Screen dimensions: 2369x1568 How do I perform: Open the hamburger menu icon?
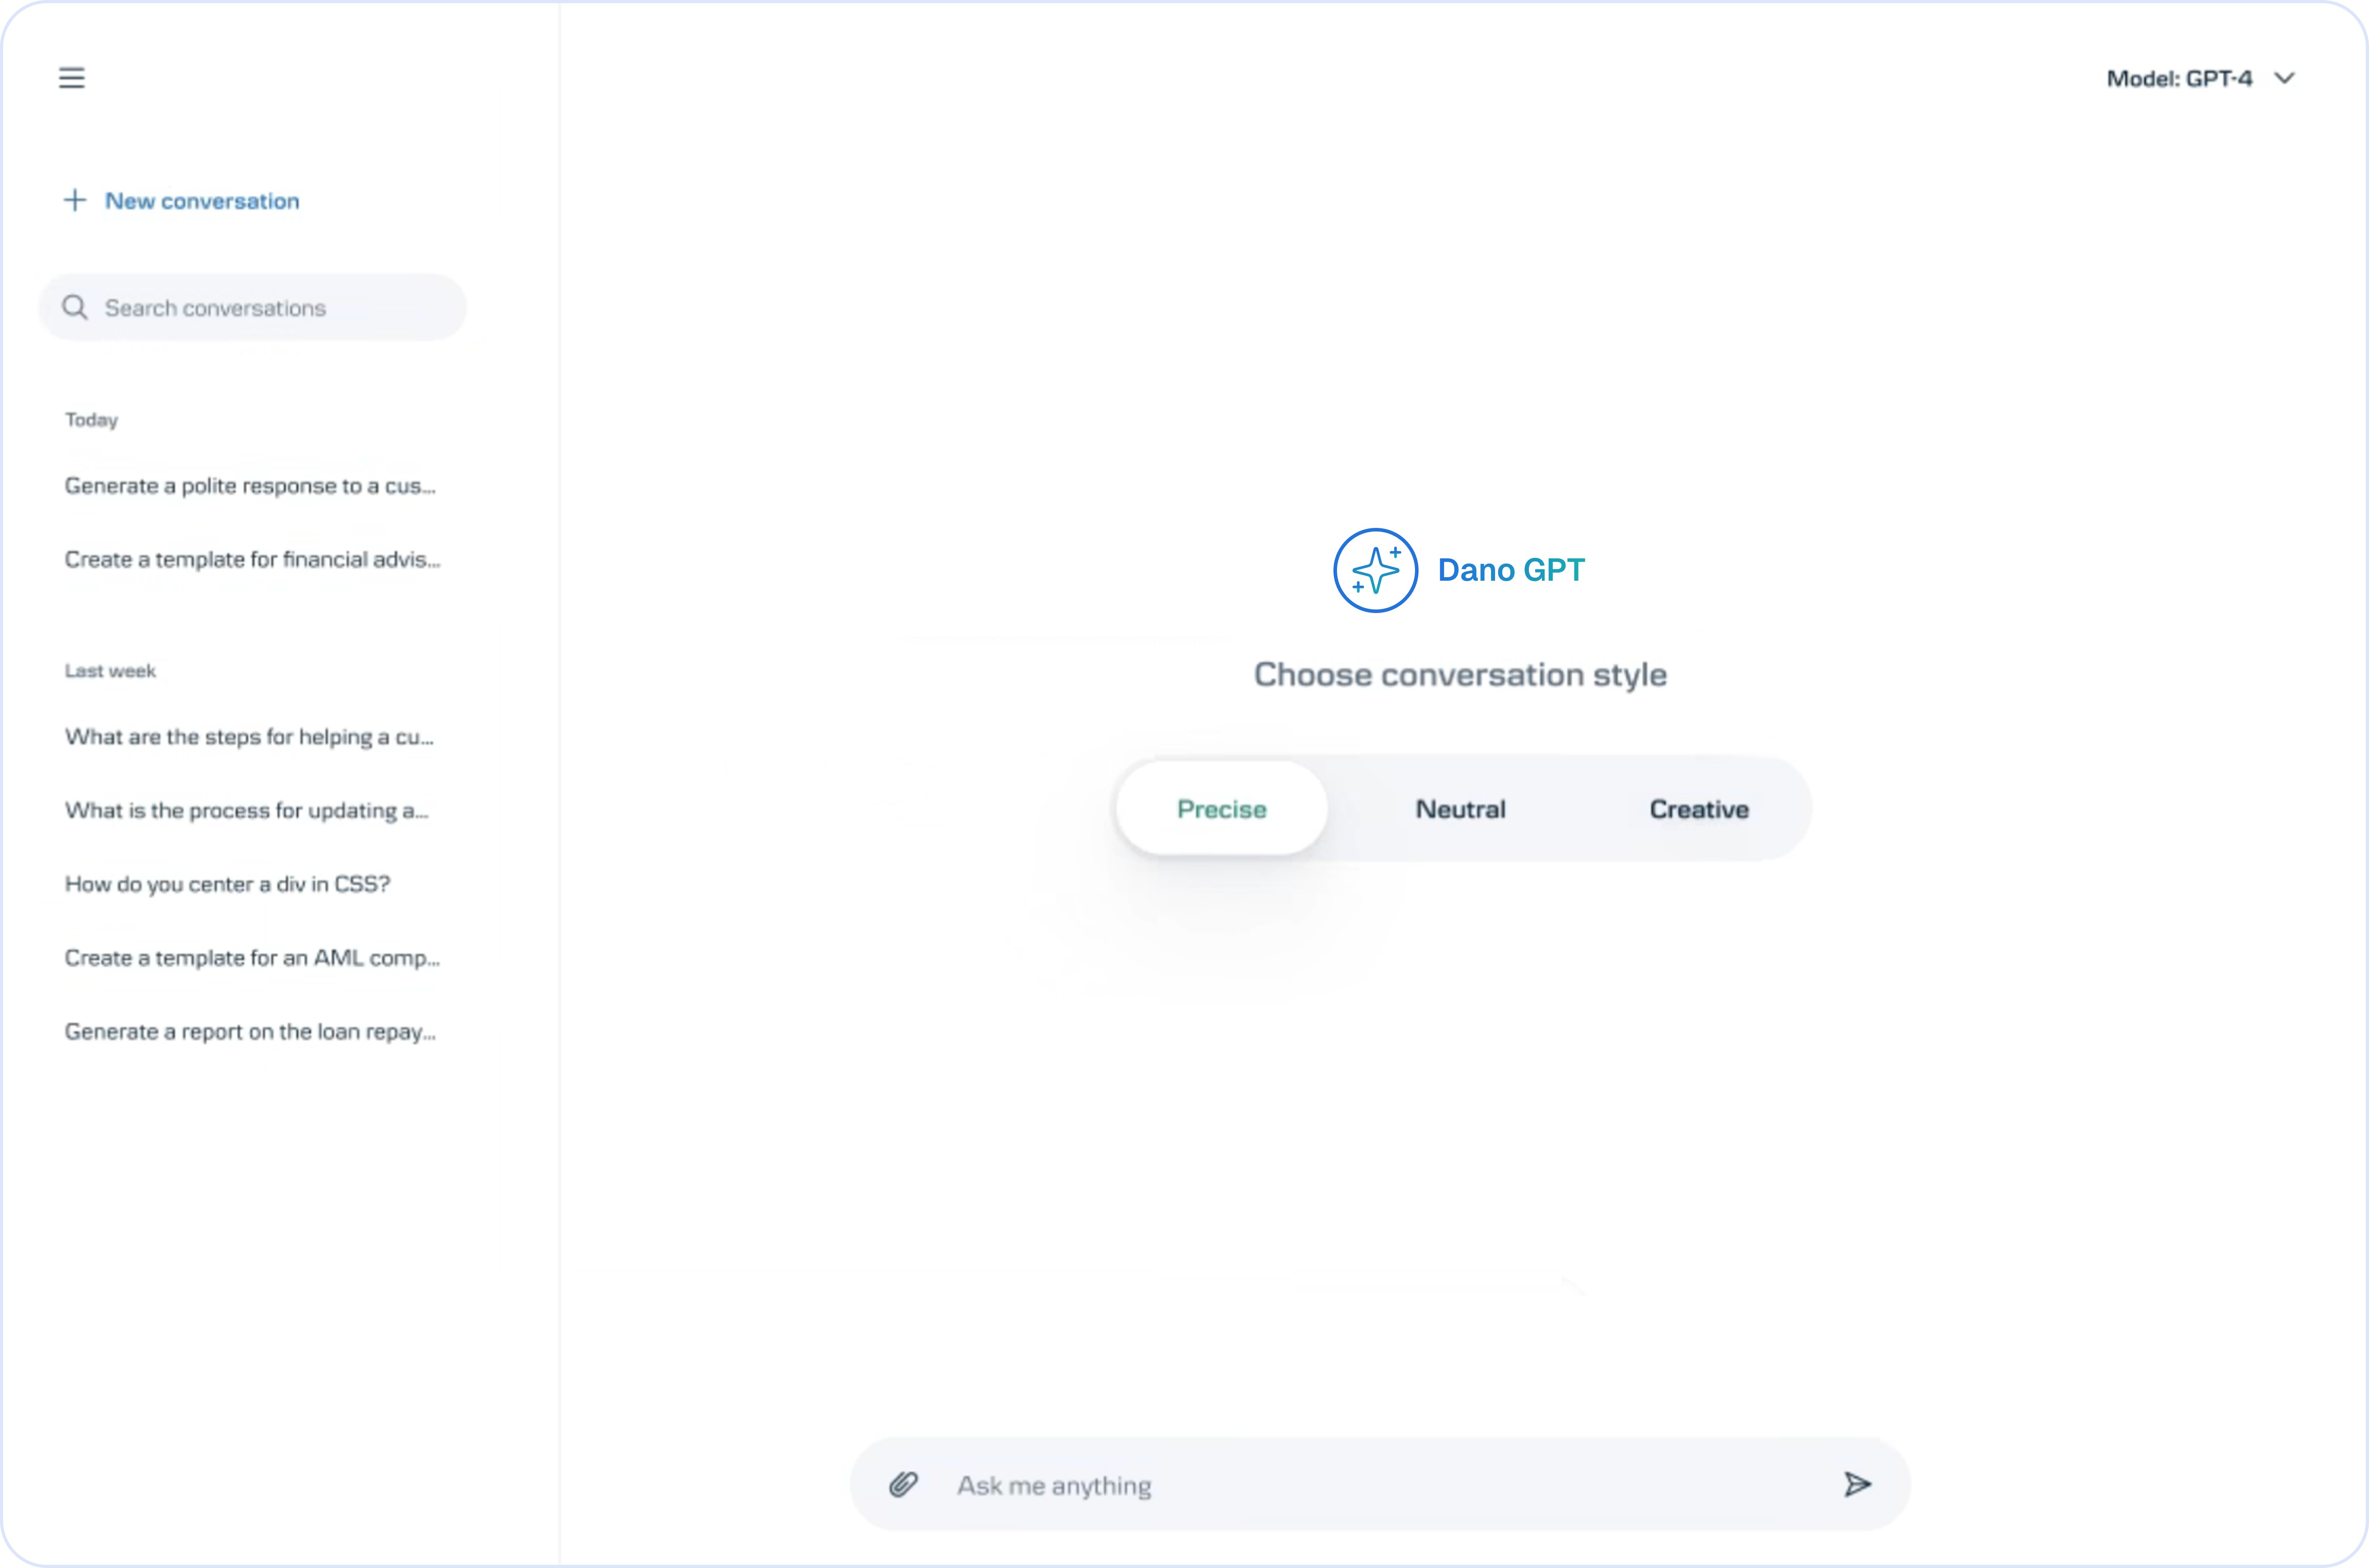71,78
